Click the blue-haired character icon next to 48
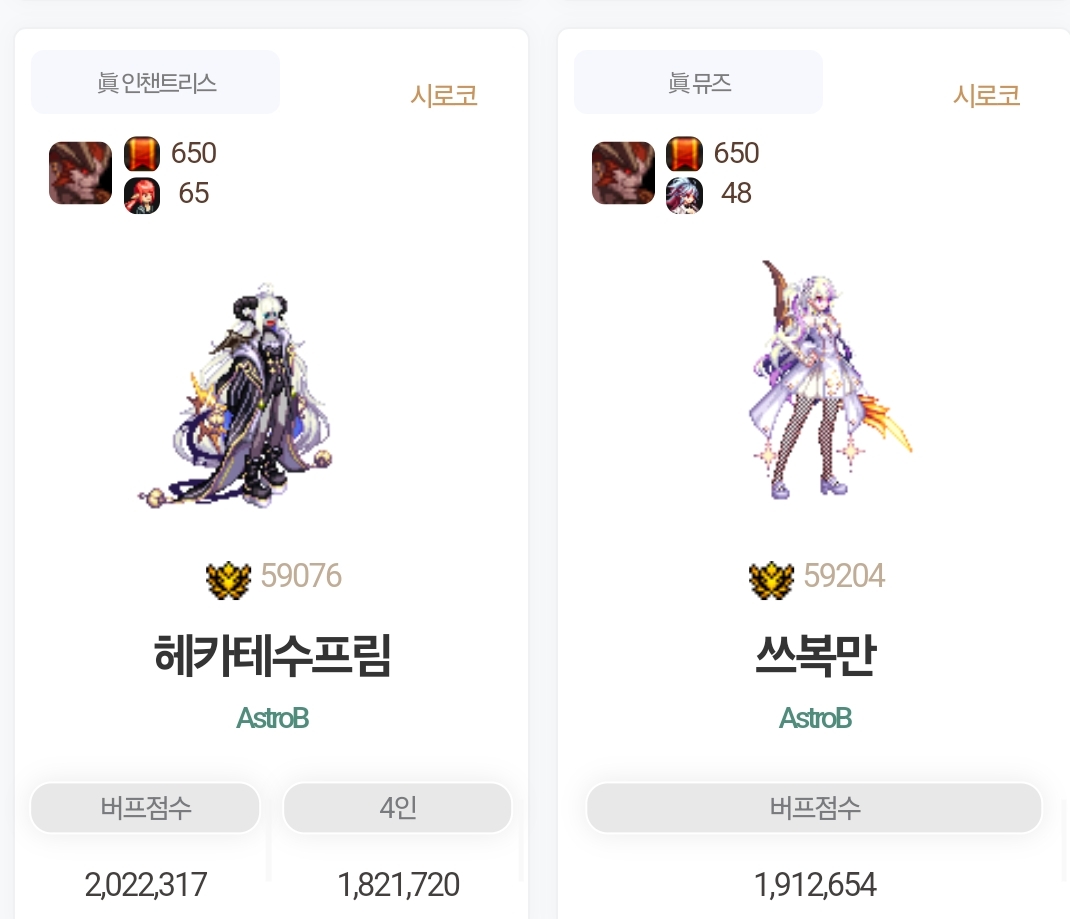This screenshot has height=919, width=1070. (684, 196)
